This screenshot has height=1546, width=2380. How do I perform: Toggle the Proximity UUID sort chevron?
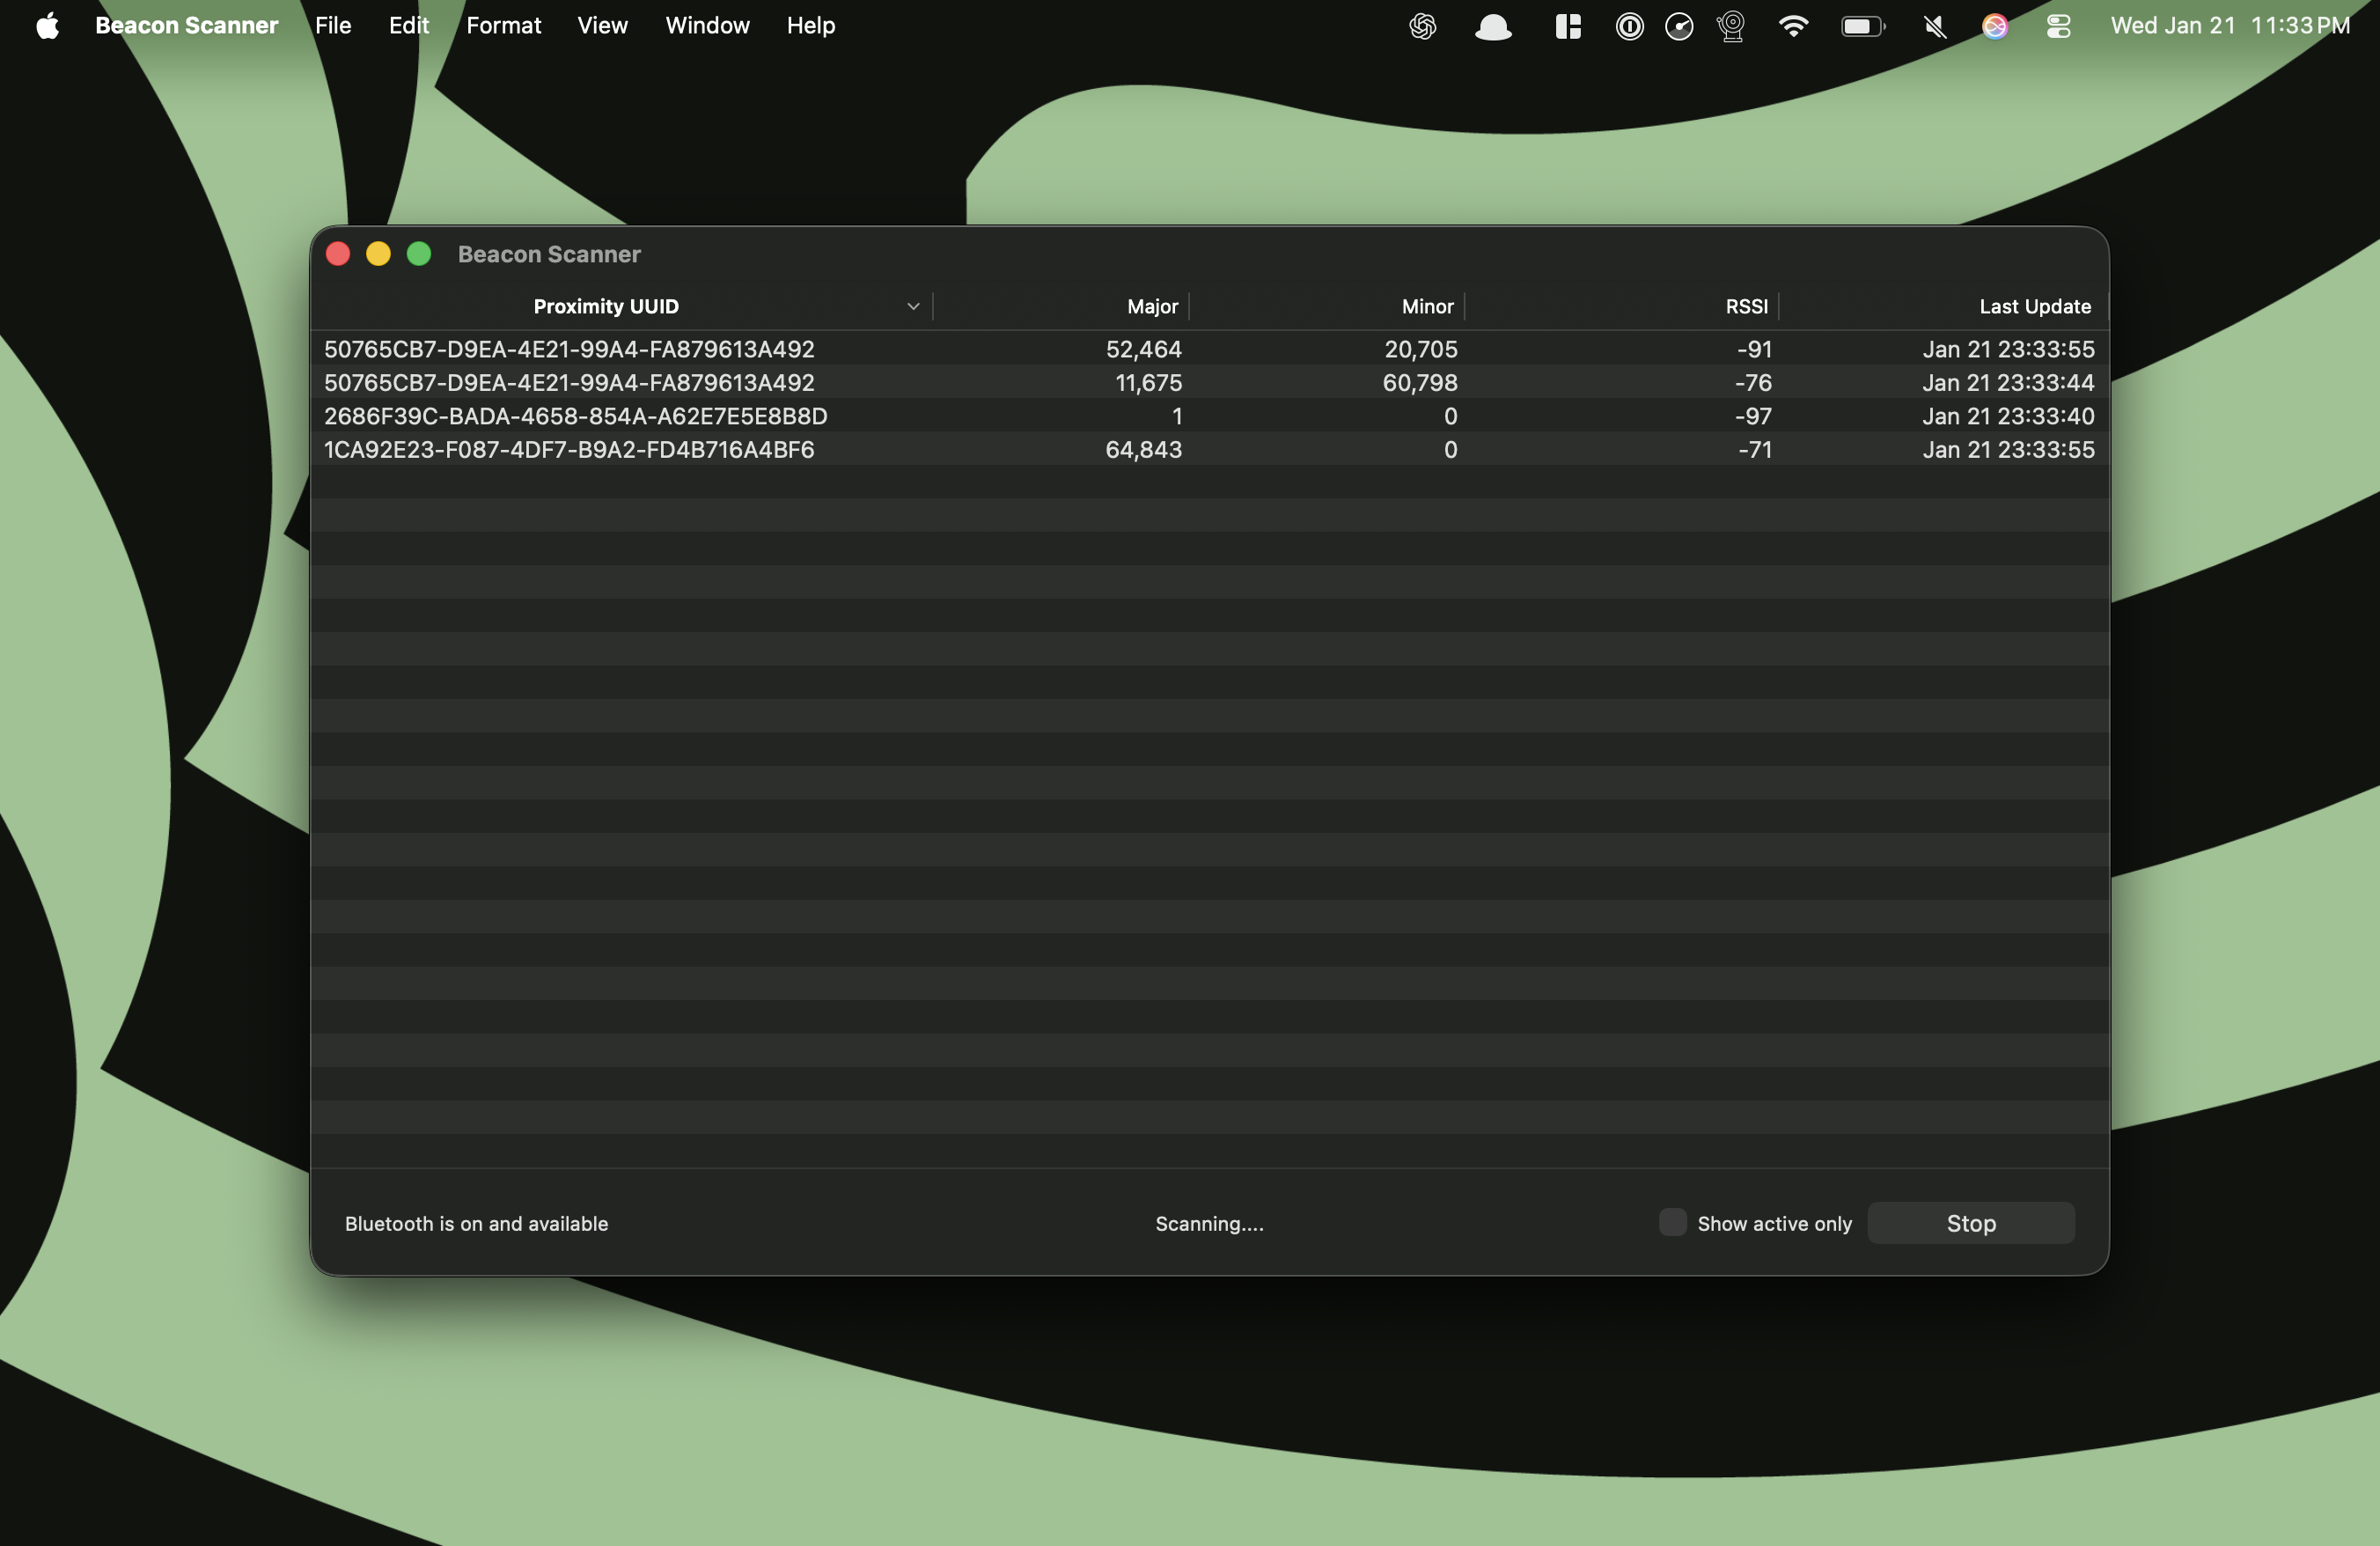click(x=913, y=306)
